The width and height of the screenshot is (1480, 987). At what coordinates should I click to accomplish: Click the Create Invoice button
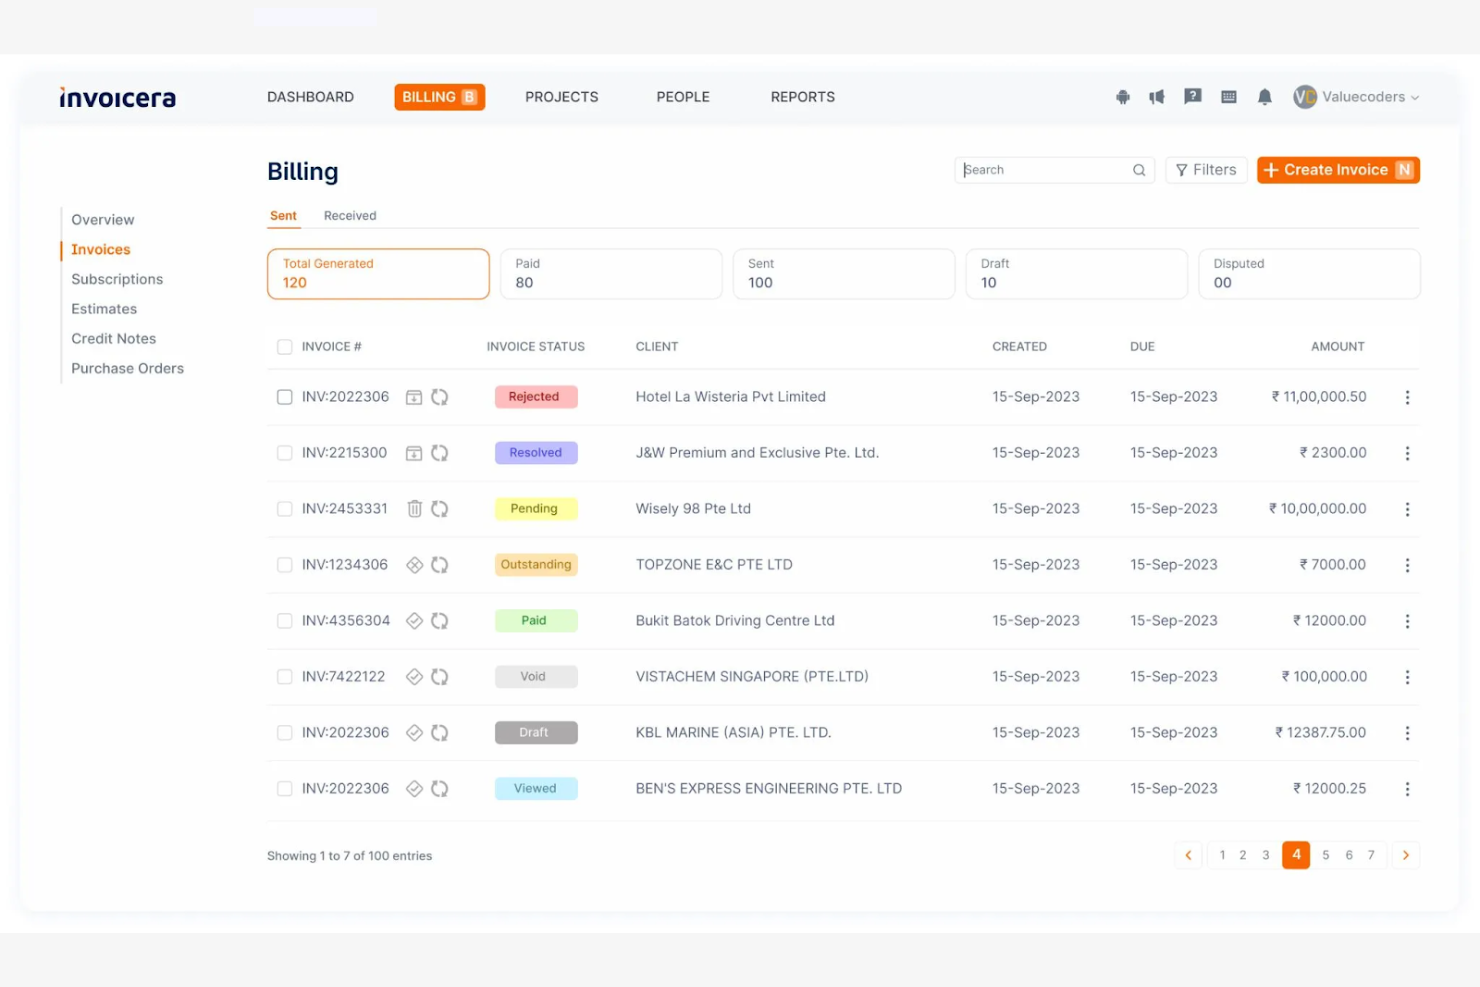1338,169
